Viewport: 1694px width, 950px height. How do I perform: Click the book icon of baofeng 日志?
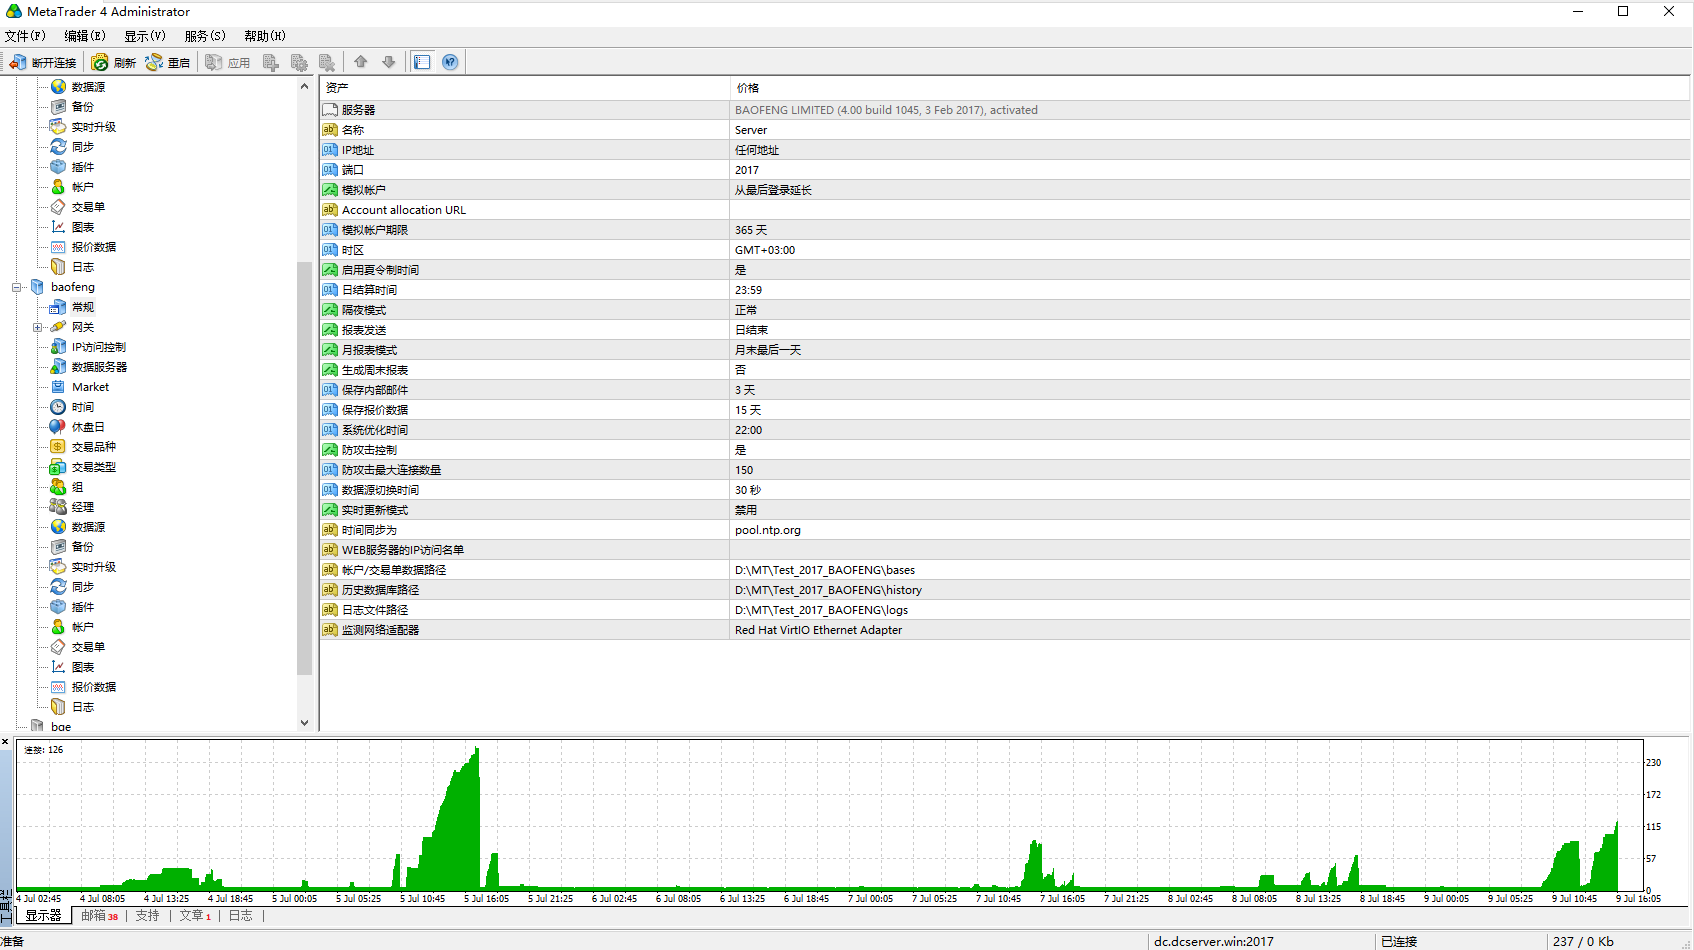[58, 707]
